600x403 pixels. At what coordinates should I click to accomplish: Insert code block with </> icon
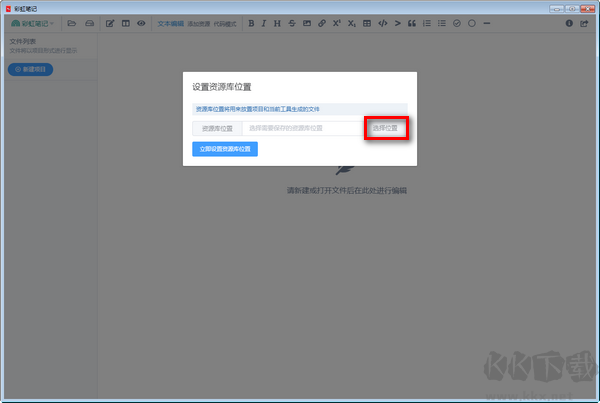[383, 23]
